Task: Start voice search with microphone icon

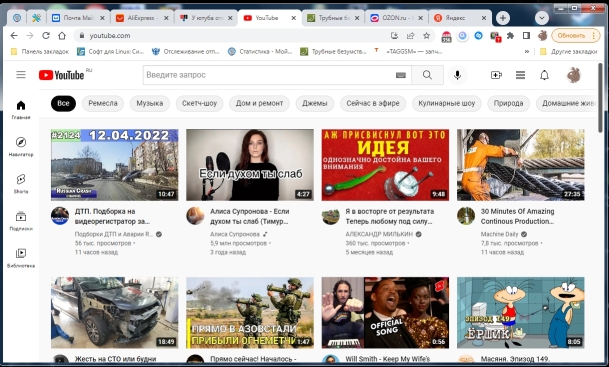Action: pos(458,75)
